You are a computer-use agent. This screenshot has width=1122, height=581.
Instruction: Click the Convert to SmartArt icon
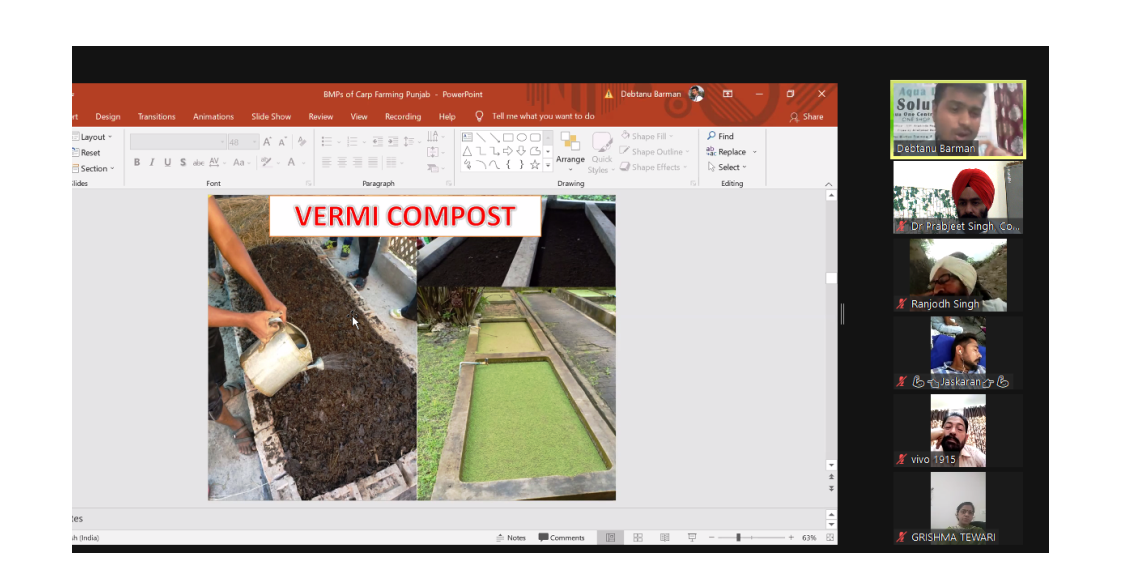point(433,167)
